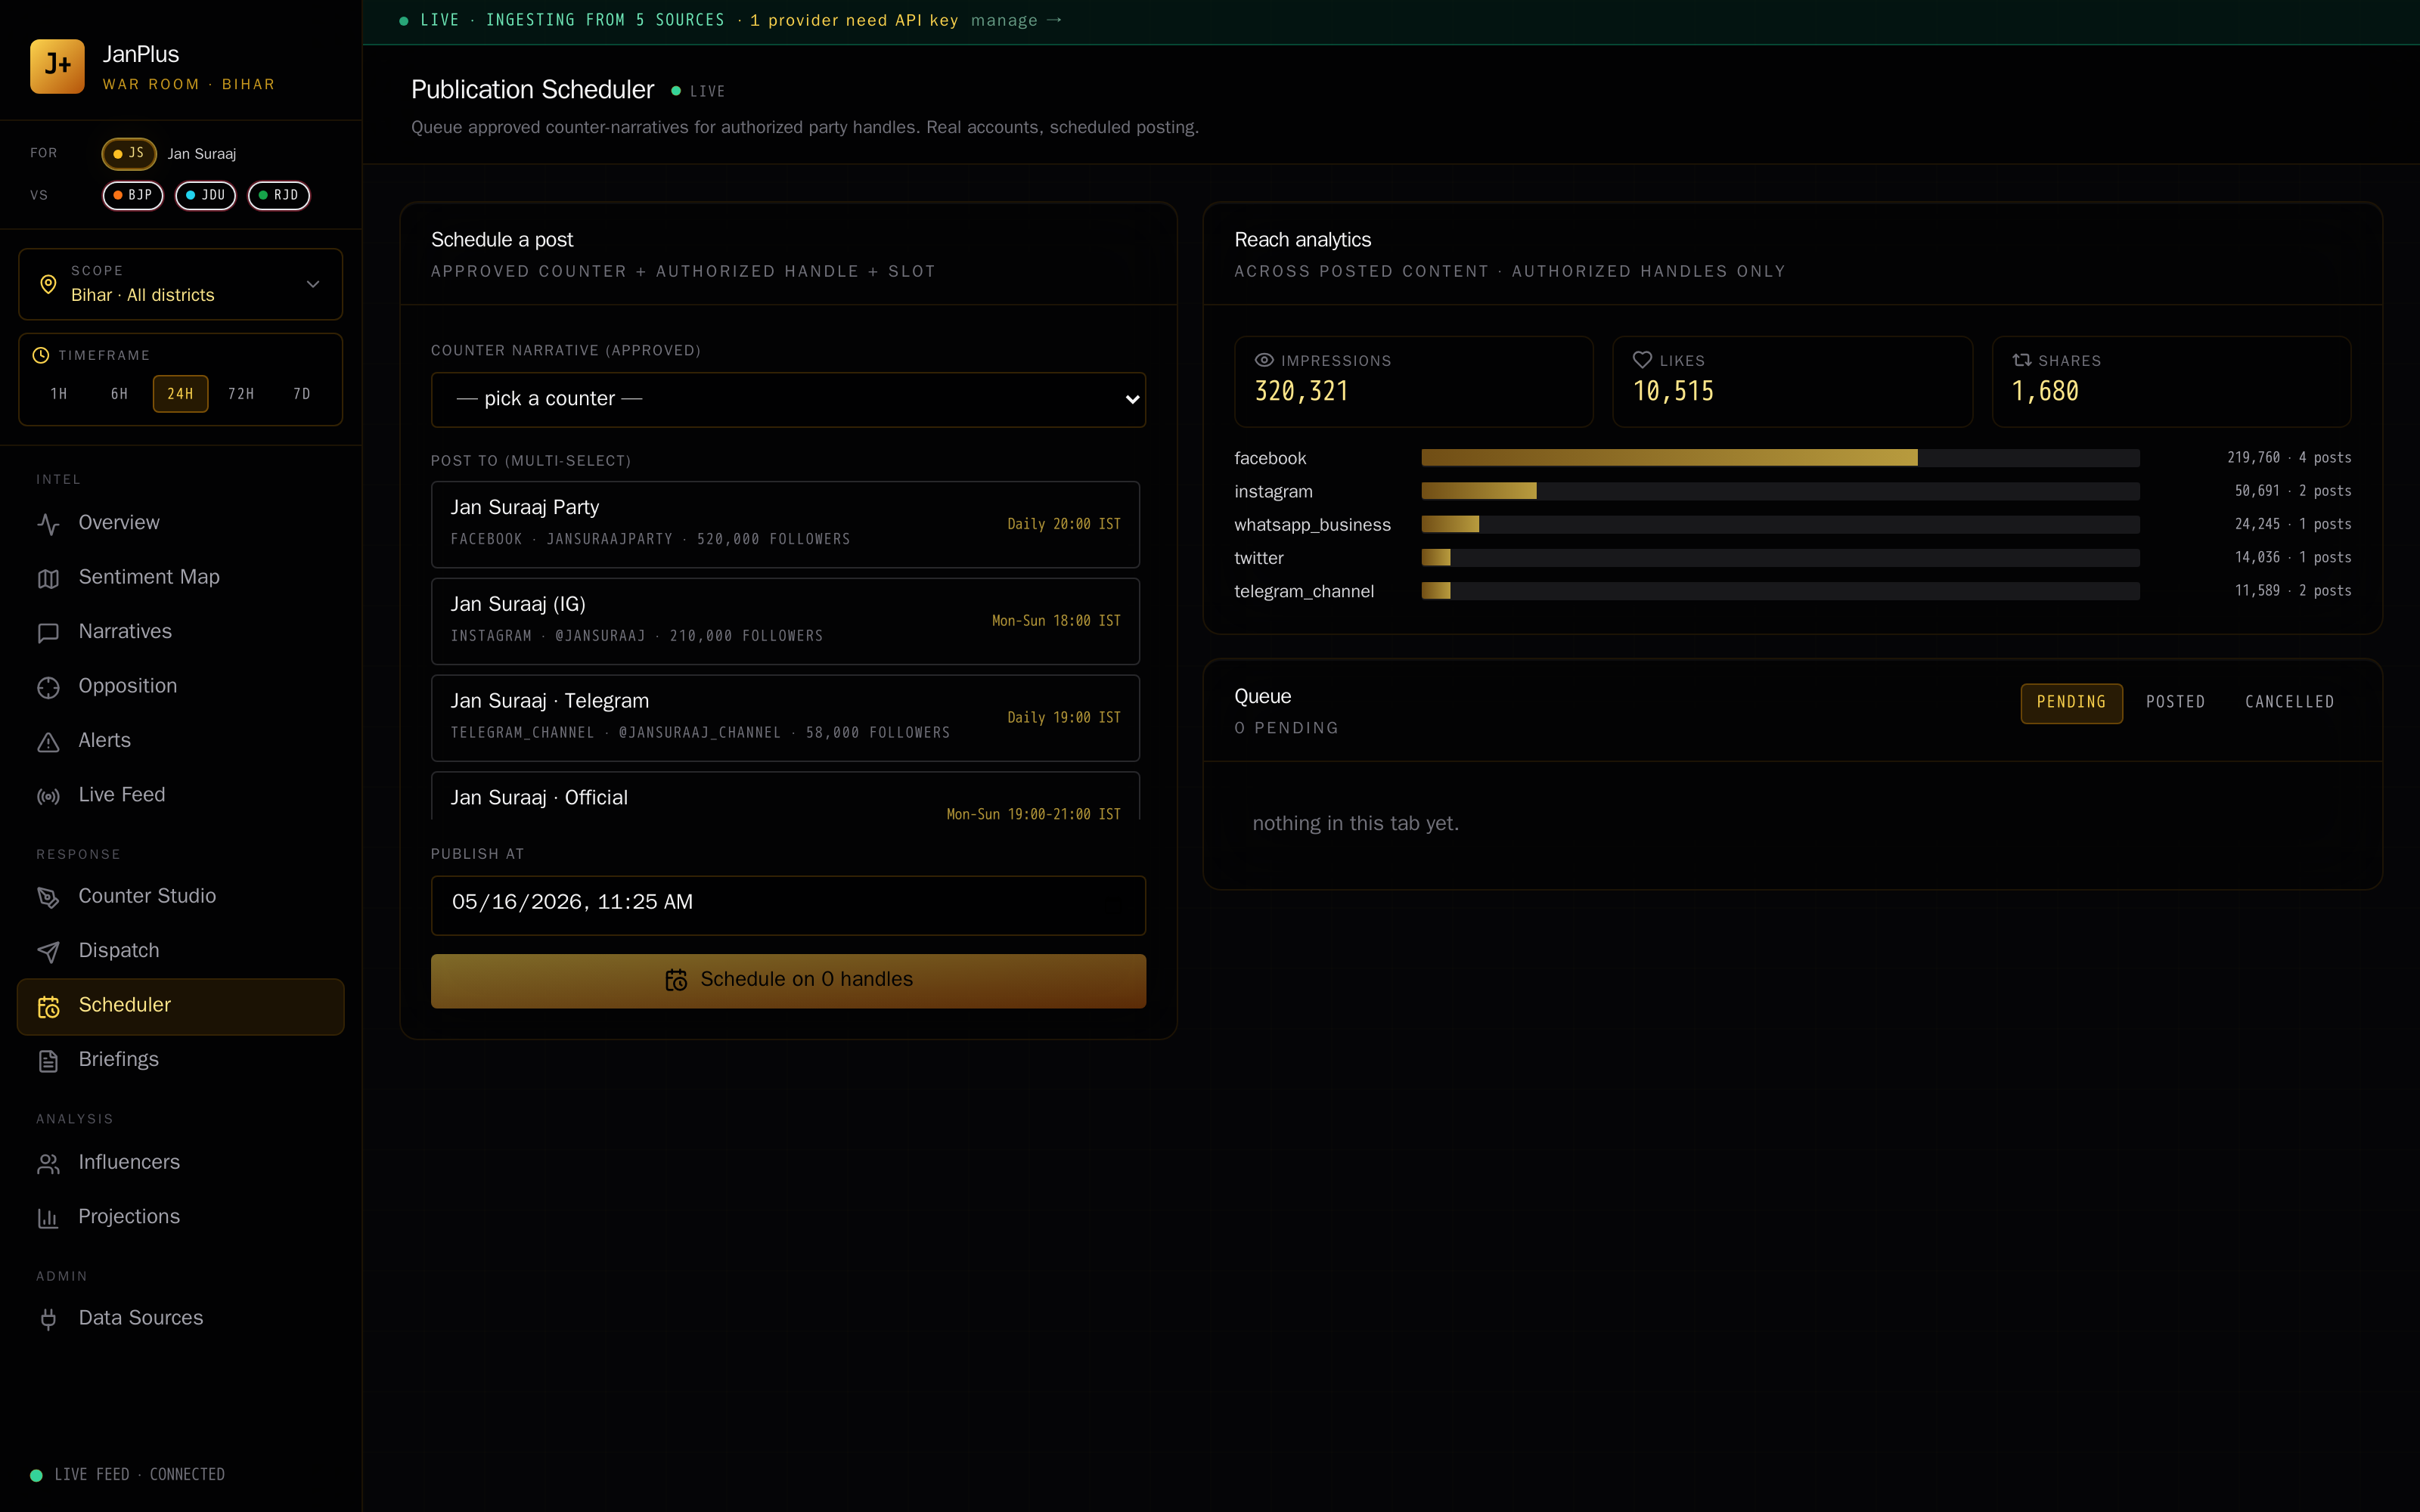Toggle the Jan Suraaj Telegram channel handle
The height and width of the screenshot is (1512, 2420).
[x=785, y=718]
